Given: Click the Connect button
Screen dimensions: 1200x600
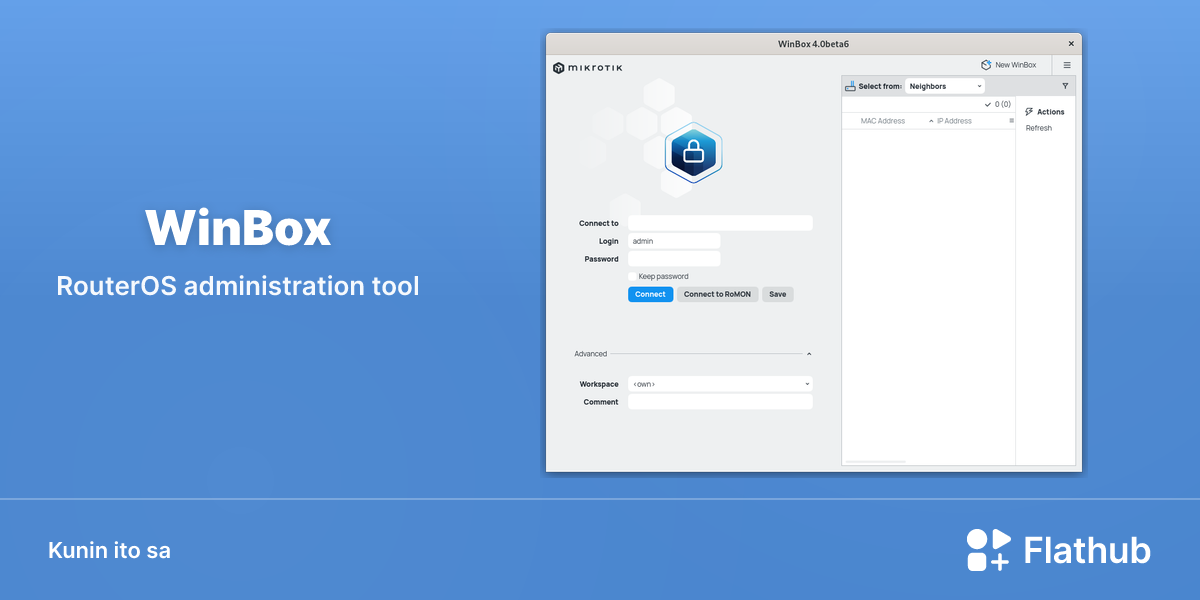Looking at the screenshot, I should (650, 294).
